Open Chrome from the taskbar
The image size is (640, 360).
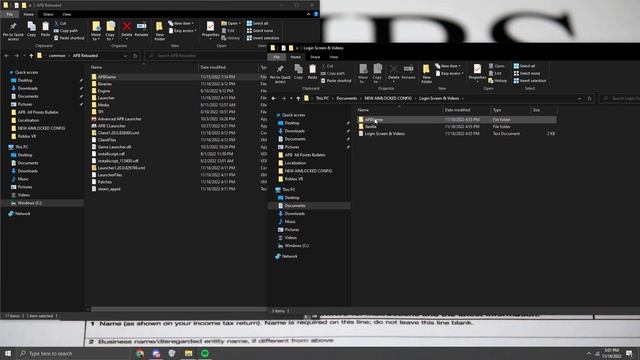(x=140, y=353)
